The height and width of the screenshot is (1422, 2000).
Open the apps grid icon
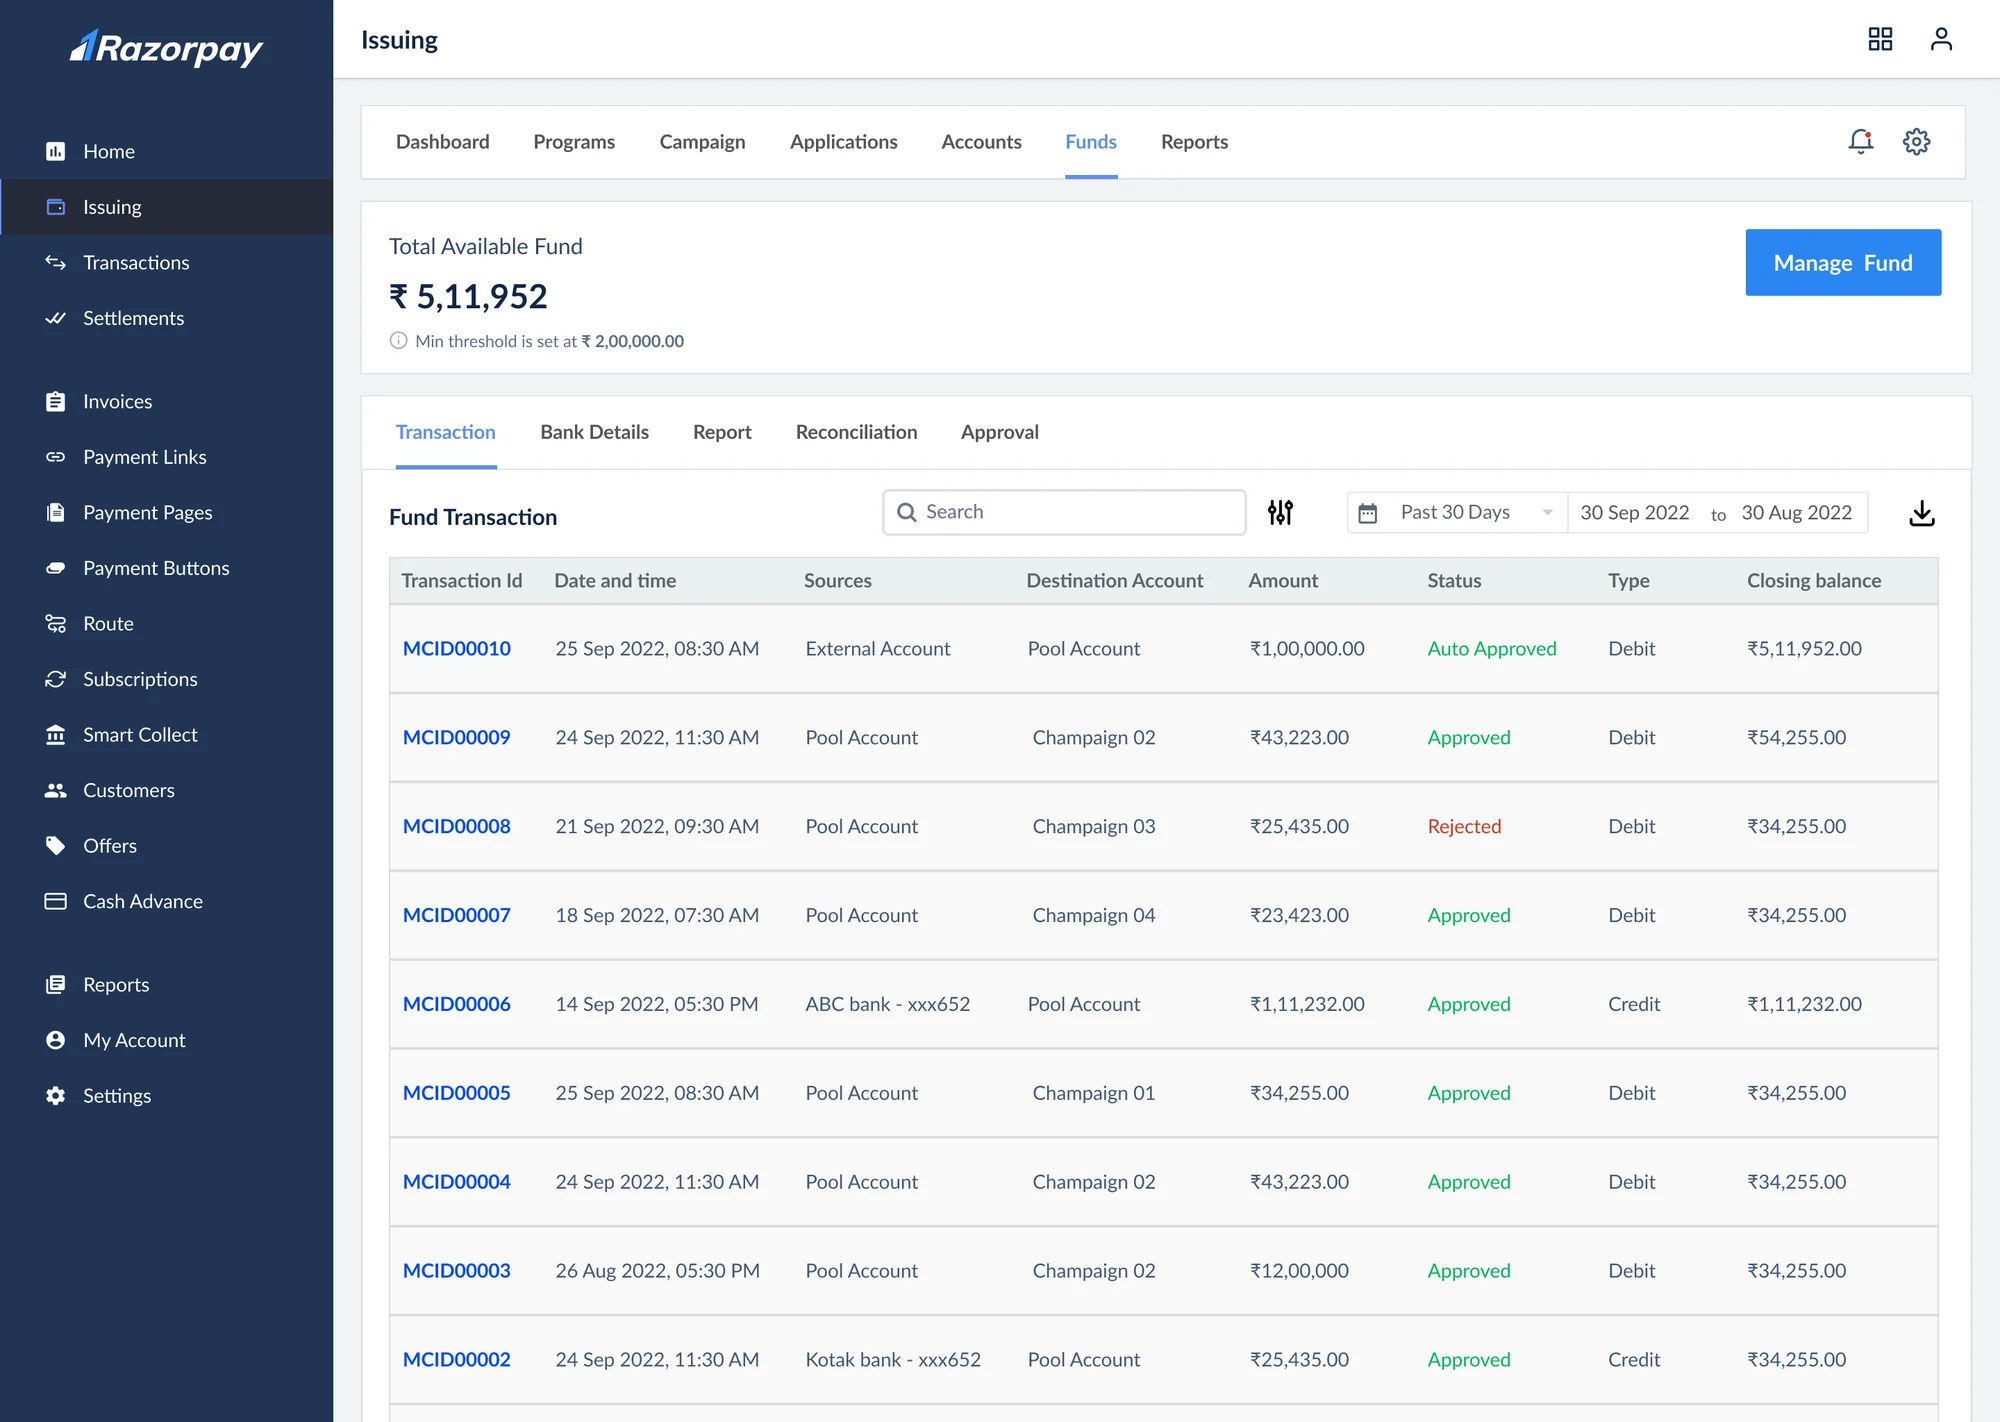tap(1880, 39)
